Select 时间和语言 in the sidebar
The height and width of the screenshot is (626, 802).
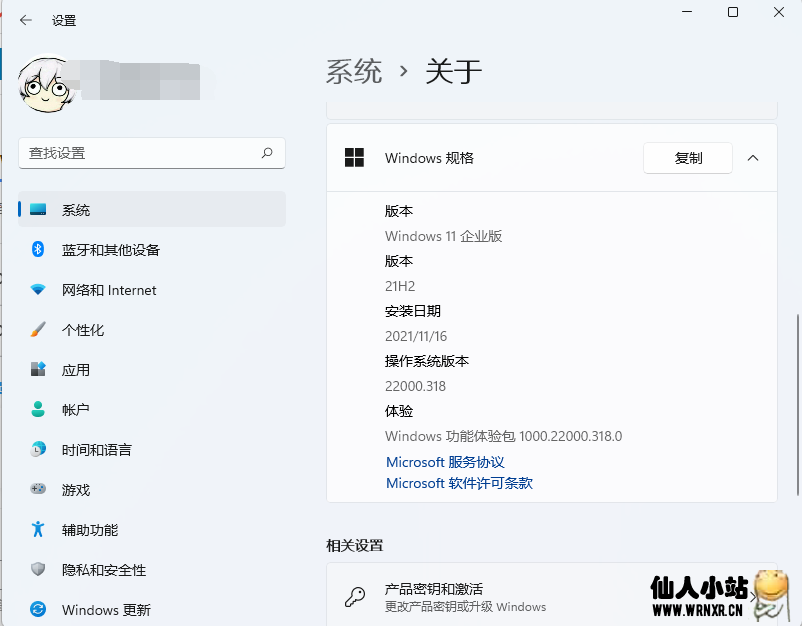(152, 449)
